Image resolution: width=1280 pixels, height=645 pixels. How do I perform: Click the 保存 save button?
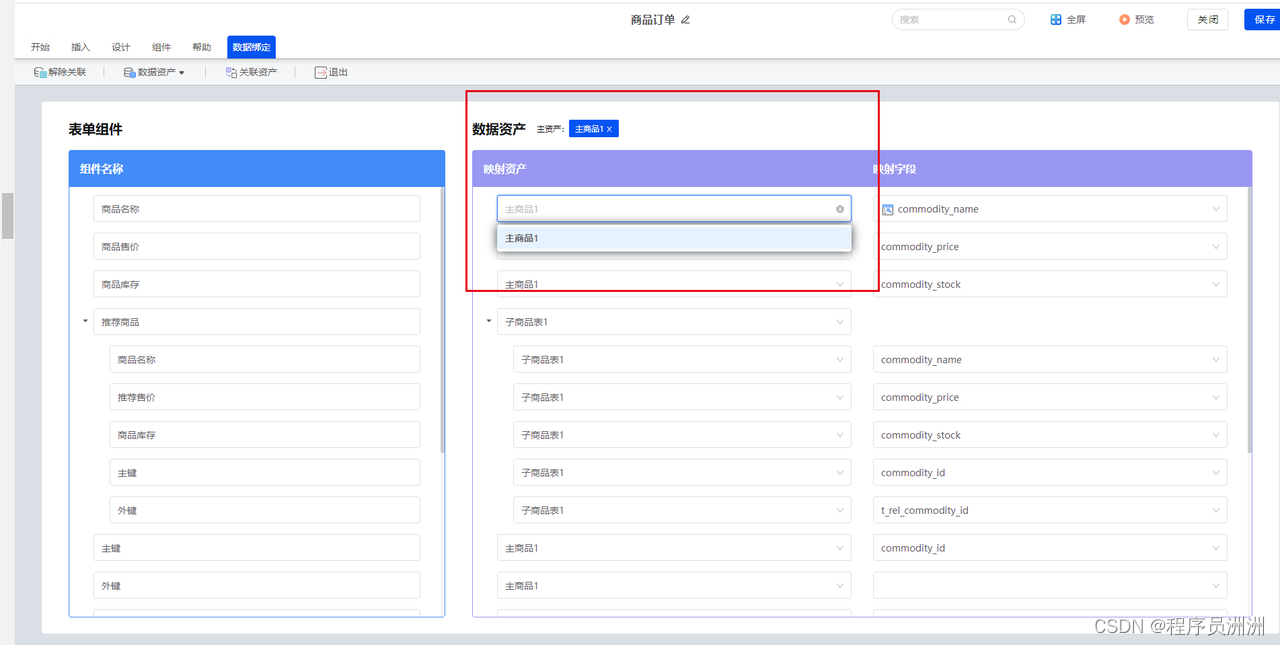(1262, 19)
